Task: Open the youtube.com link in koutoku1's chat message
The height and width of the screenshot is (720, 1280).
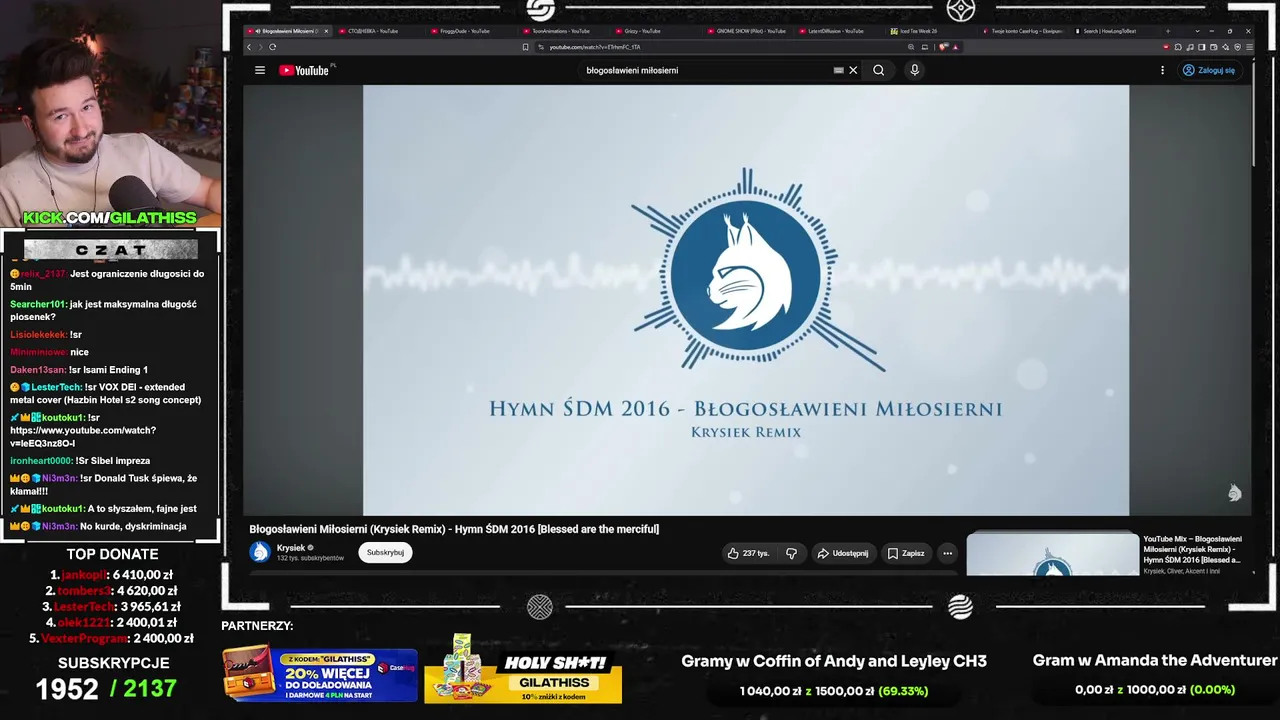Action: pos(83,436)
